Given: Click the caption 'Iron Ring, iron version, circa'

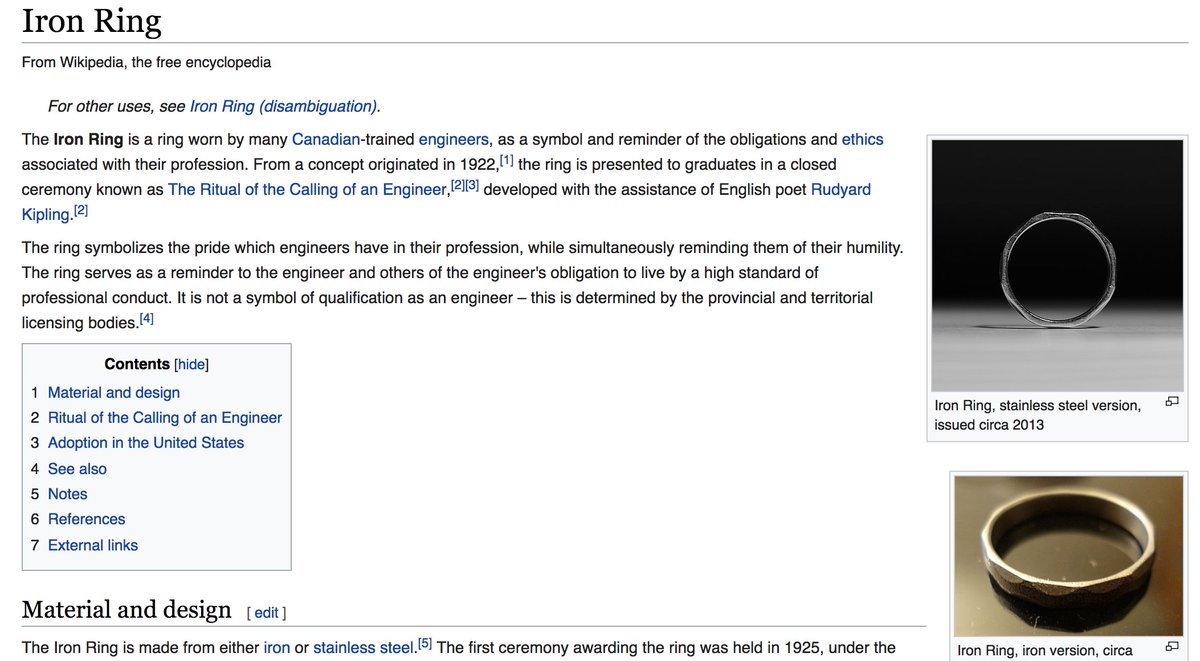Looking at the screenshot, I should click(1045, 650).
